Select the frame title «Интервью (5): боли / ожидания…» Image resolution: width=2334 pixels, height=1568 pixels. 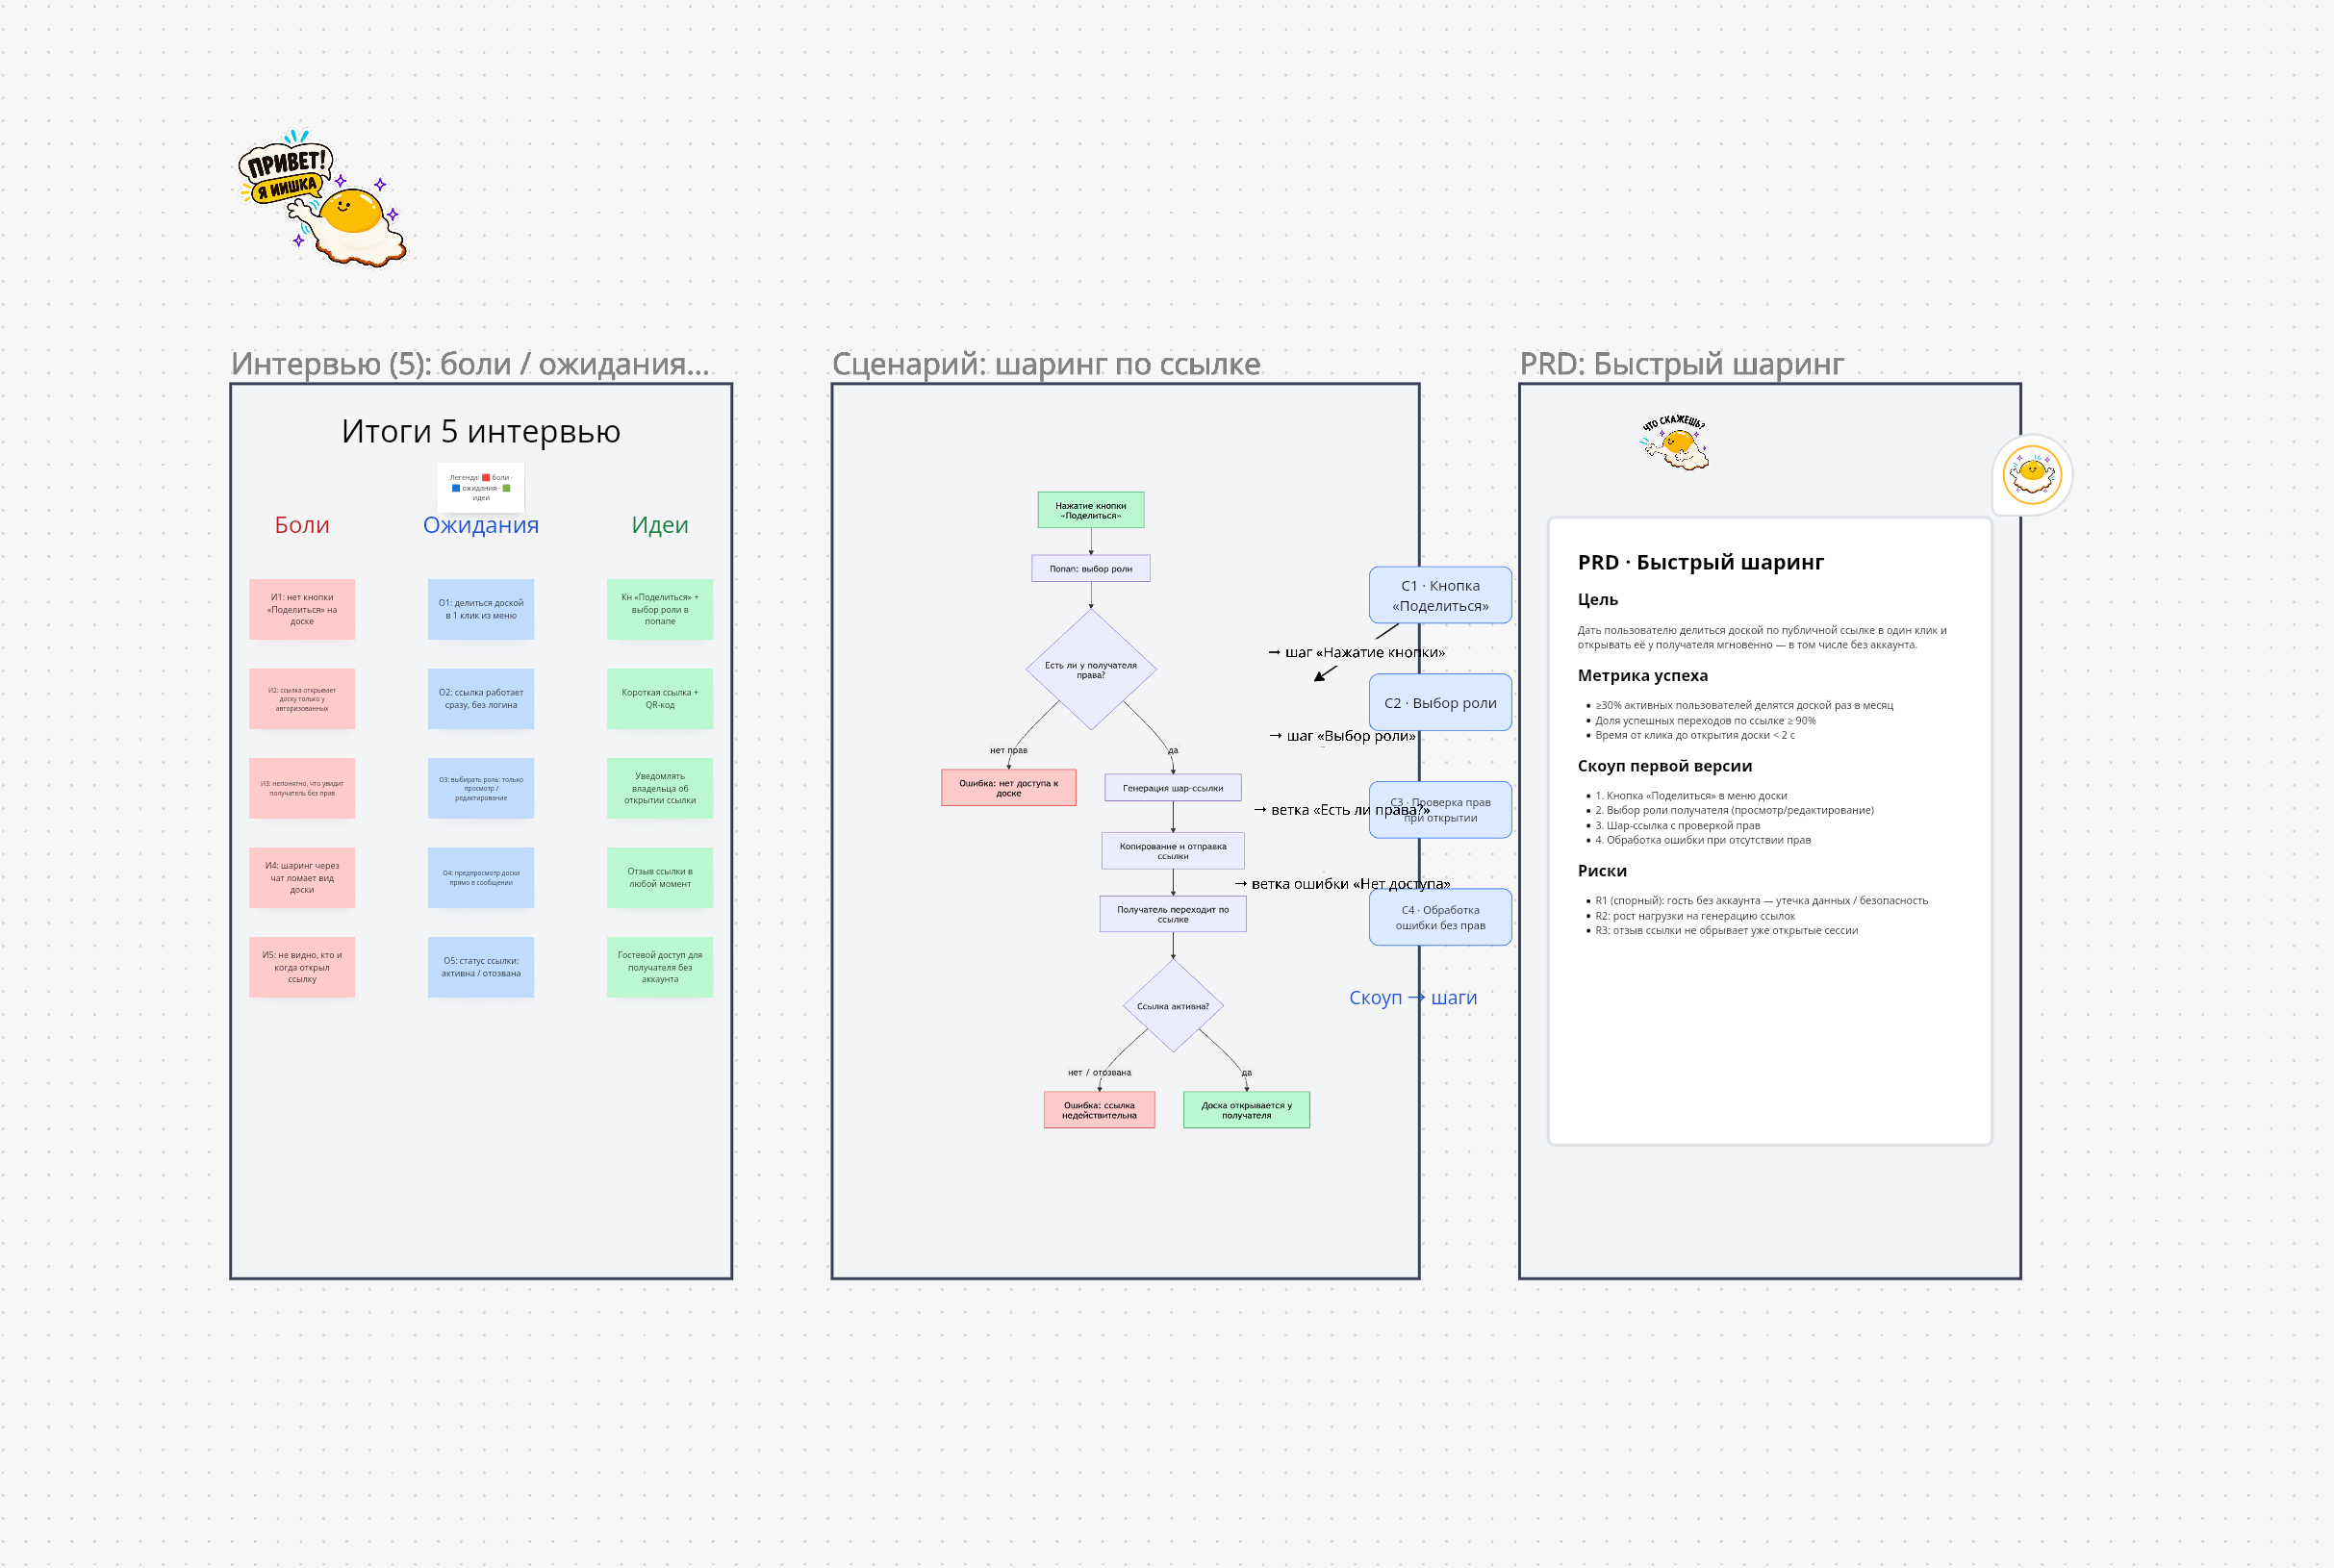pos(470,364)
